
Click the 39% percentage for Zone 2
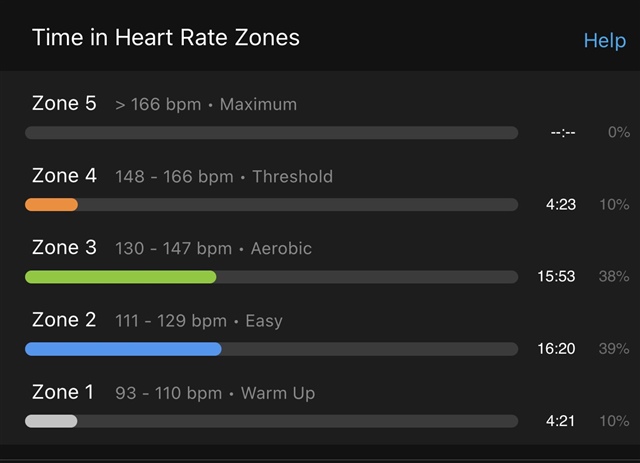[x=614, y=349]
